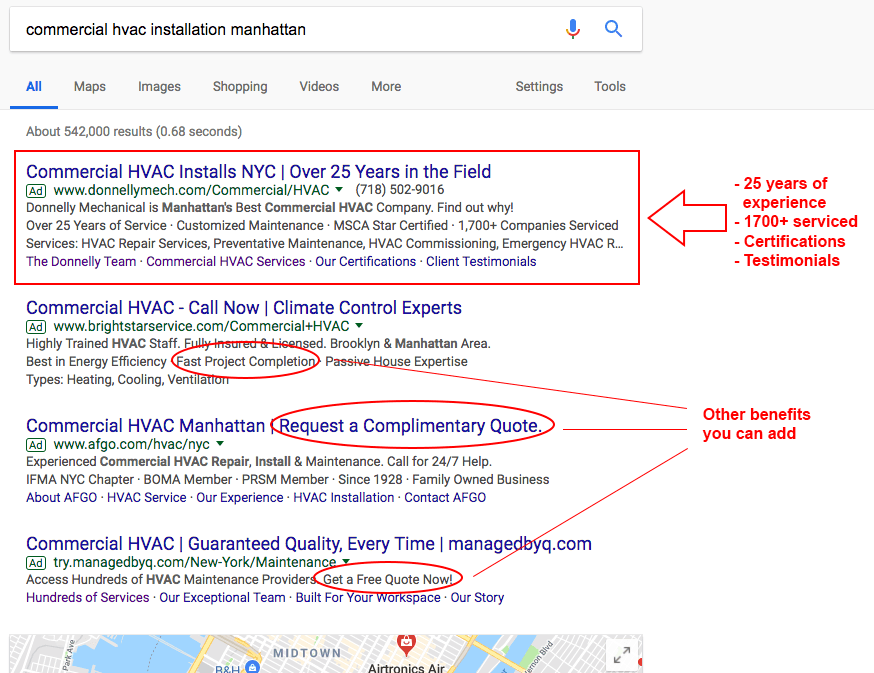Click 'About 542,000 results' count text
The image size is (874, 673).
coord(134,132)
